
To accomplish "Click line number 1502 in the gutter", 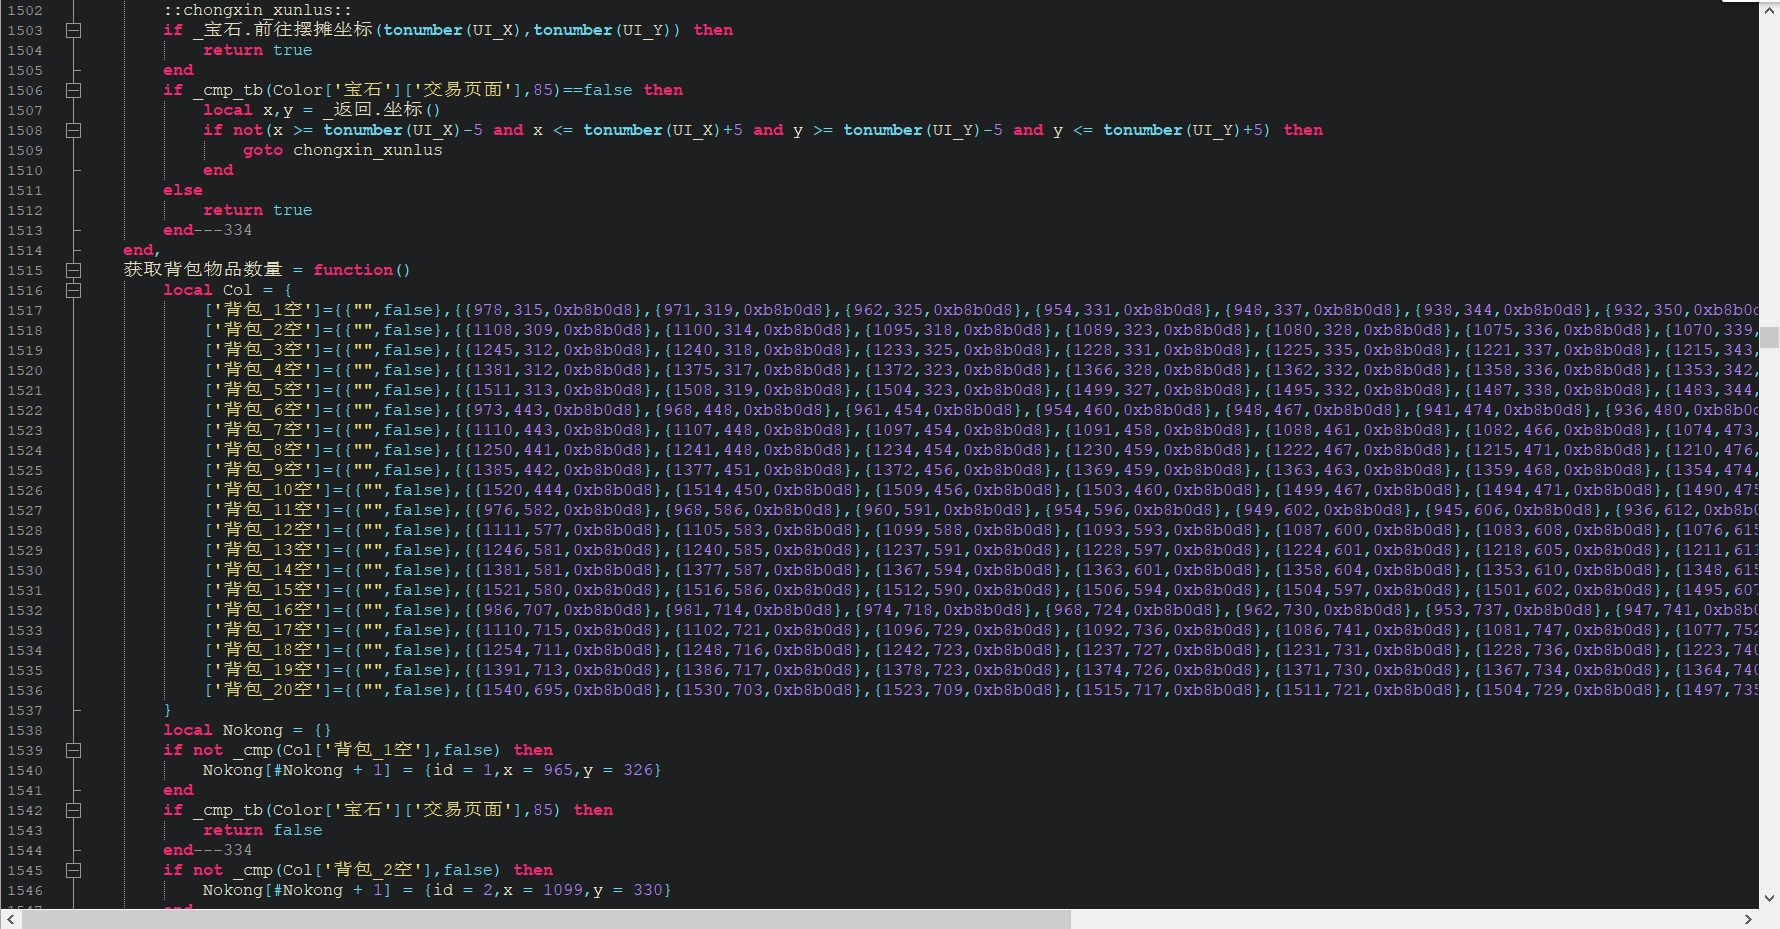I will (25, 10).
